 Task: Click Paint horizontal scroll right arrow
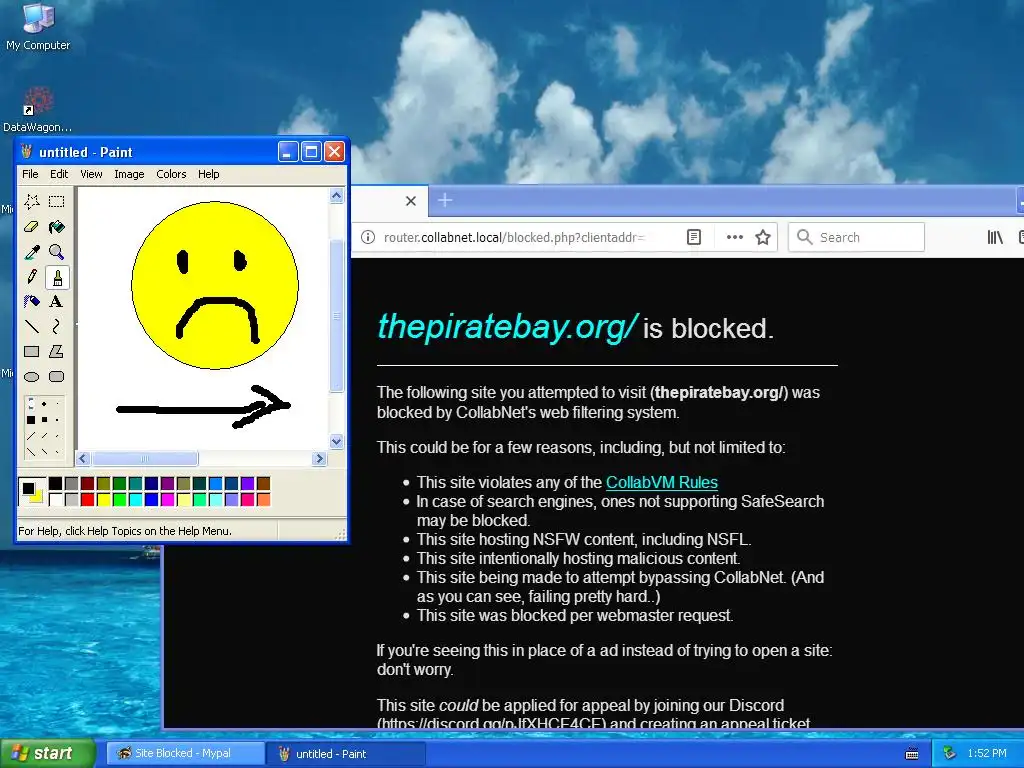click(x=319, y=458)
